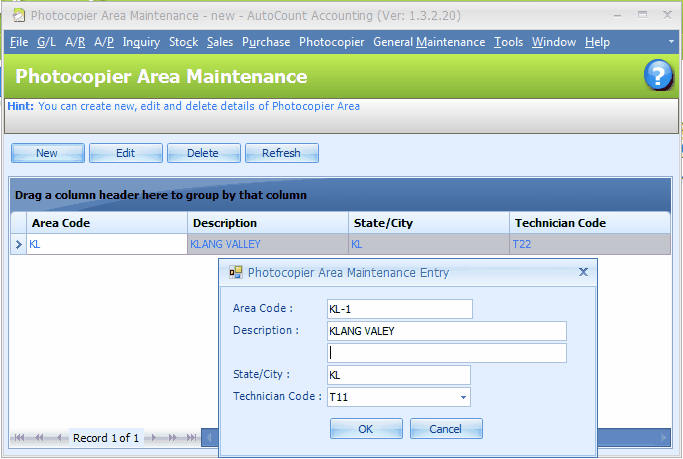Viewport: 683px width, 459px height.
Task: Sort by Description column header
Action: 268,223
